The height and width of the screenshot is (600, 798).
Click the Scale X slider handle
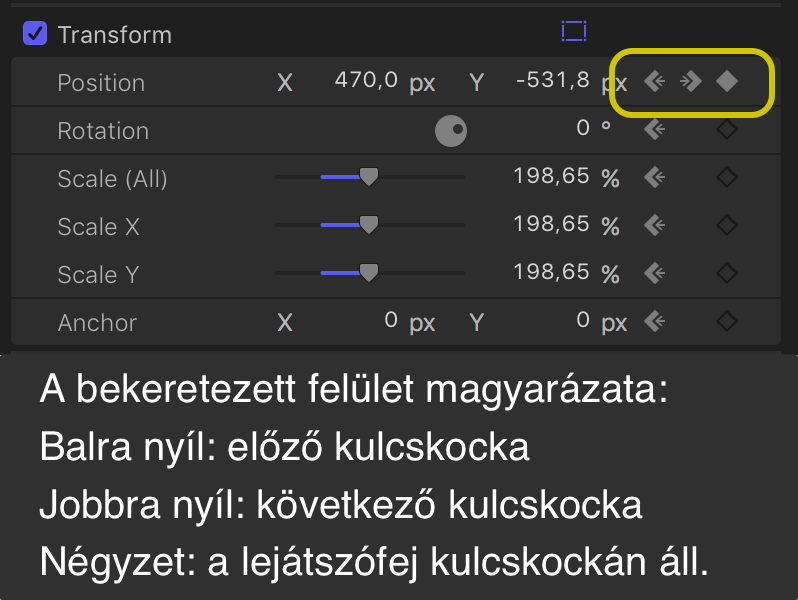(369, 224)
